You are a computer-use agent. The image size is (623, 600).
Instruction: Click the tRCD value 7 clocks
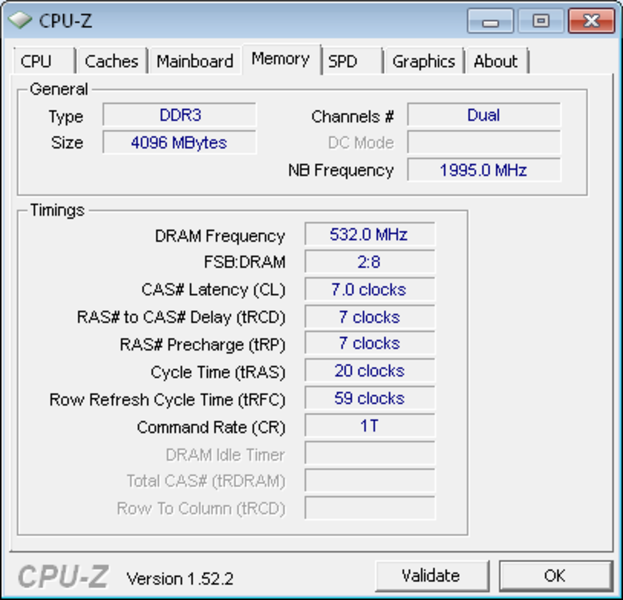370,317
